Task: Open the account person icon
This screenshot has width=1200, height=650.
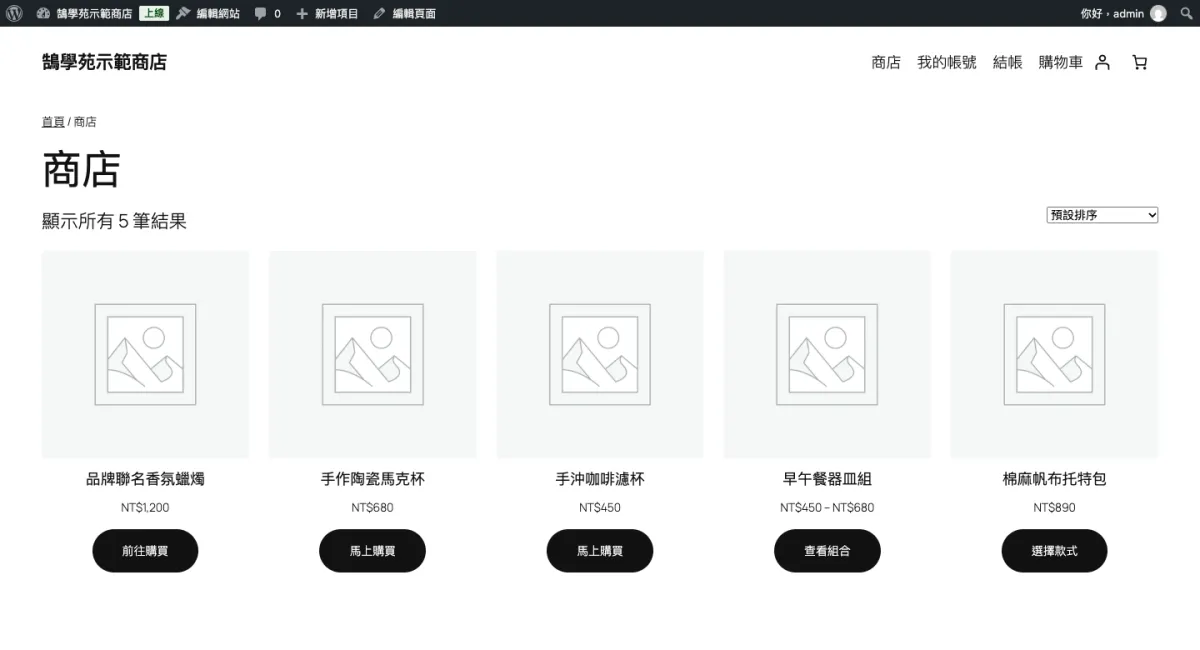Action: (x=1102, y=62)
